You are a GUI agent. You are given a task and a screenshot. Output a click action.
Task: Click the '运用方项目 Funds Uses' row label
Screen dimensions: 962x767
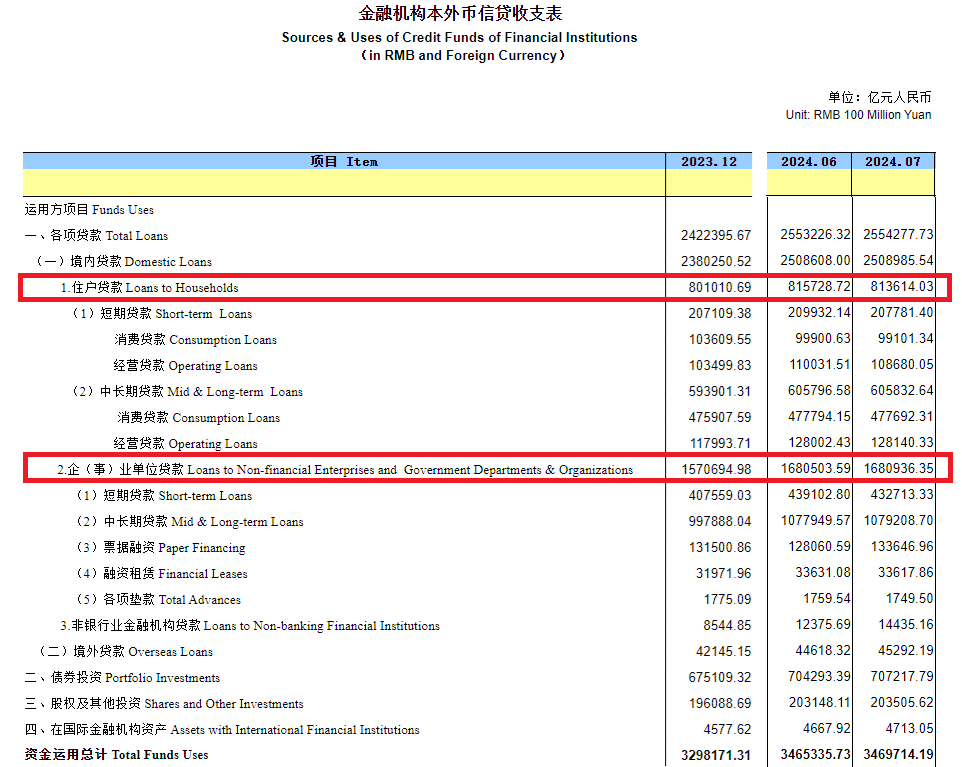(x=89, y=210)
